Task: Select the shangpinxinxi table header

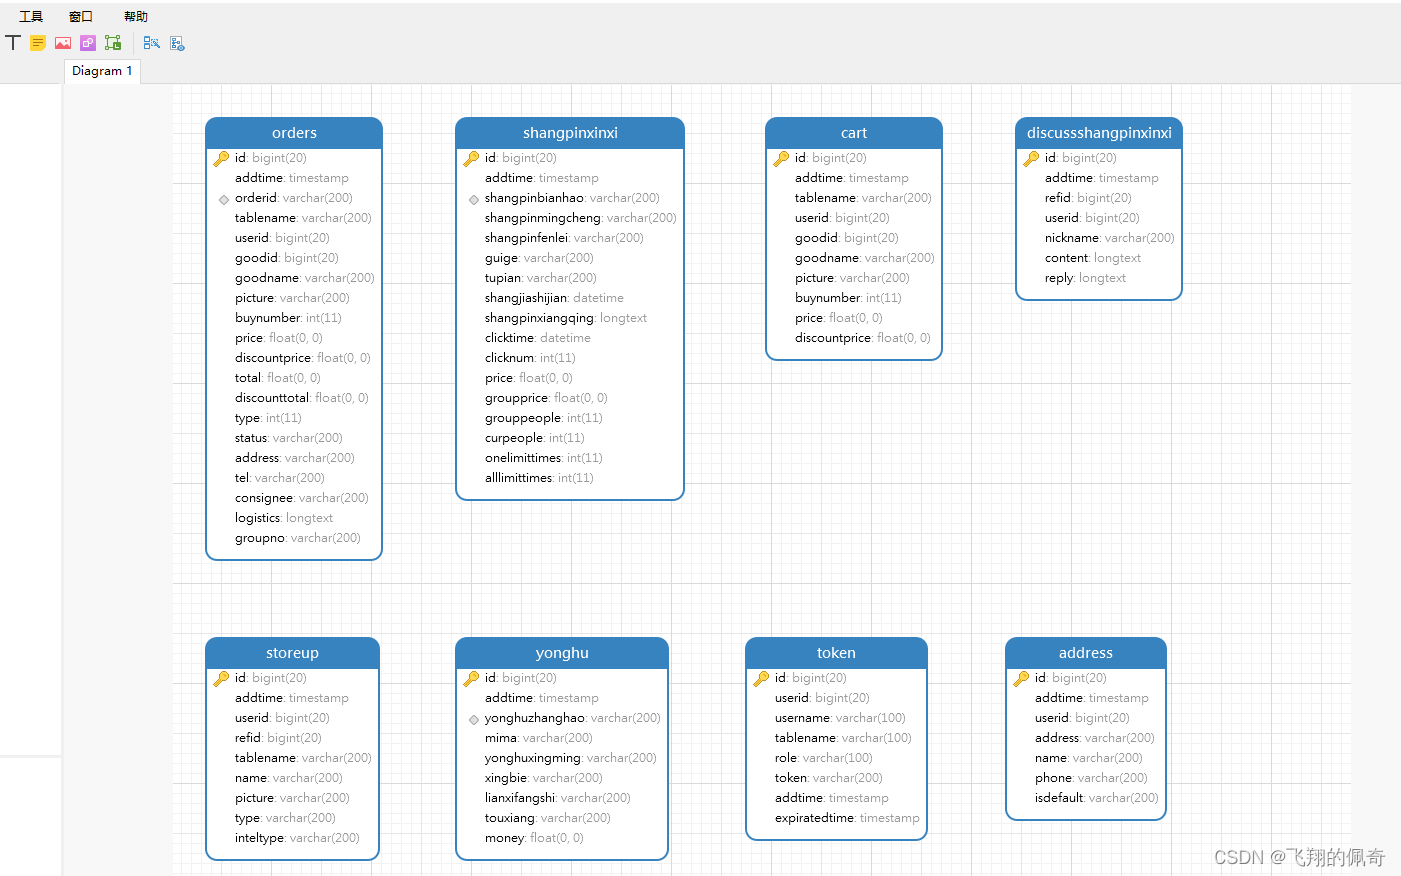Action: click(x=570, y=133)
